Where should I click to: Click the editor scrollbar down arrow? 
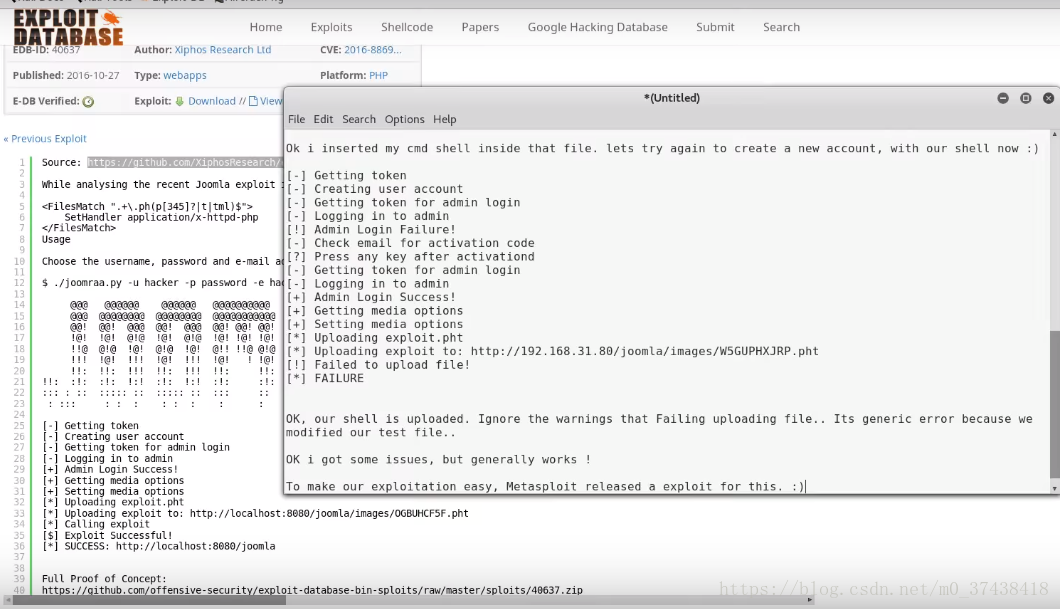(x=1054, y=488)
